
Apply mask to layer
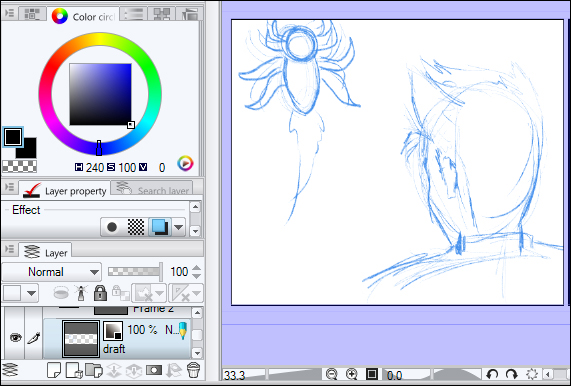click(174, 370)
